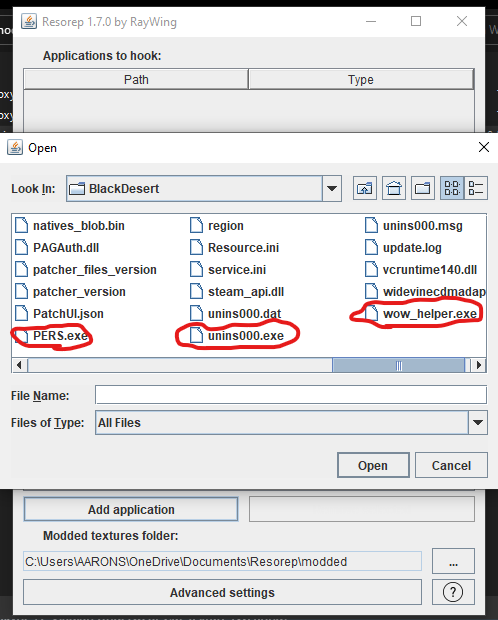Click the file icon next to Resource.ini
Screen dimensions: 498x620
coord(196,248)
